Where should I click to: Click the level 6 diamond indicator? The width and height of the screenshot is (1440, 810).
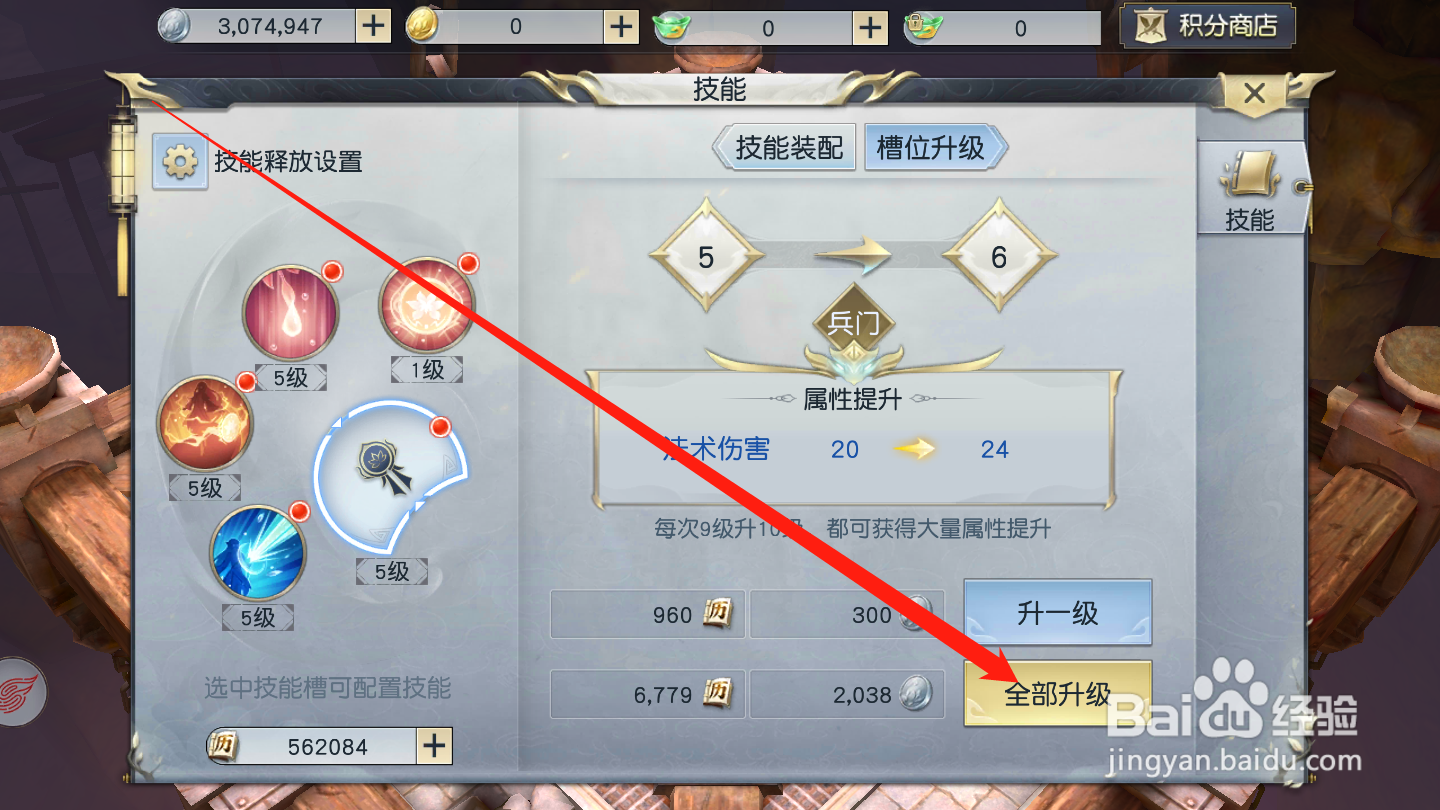pyautogui.click(x=999, y=257)
